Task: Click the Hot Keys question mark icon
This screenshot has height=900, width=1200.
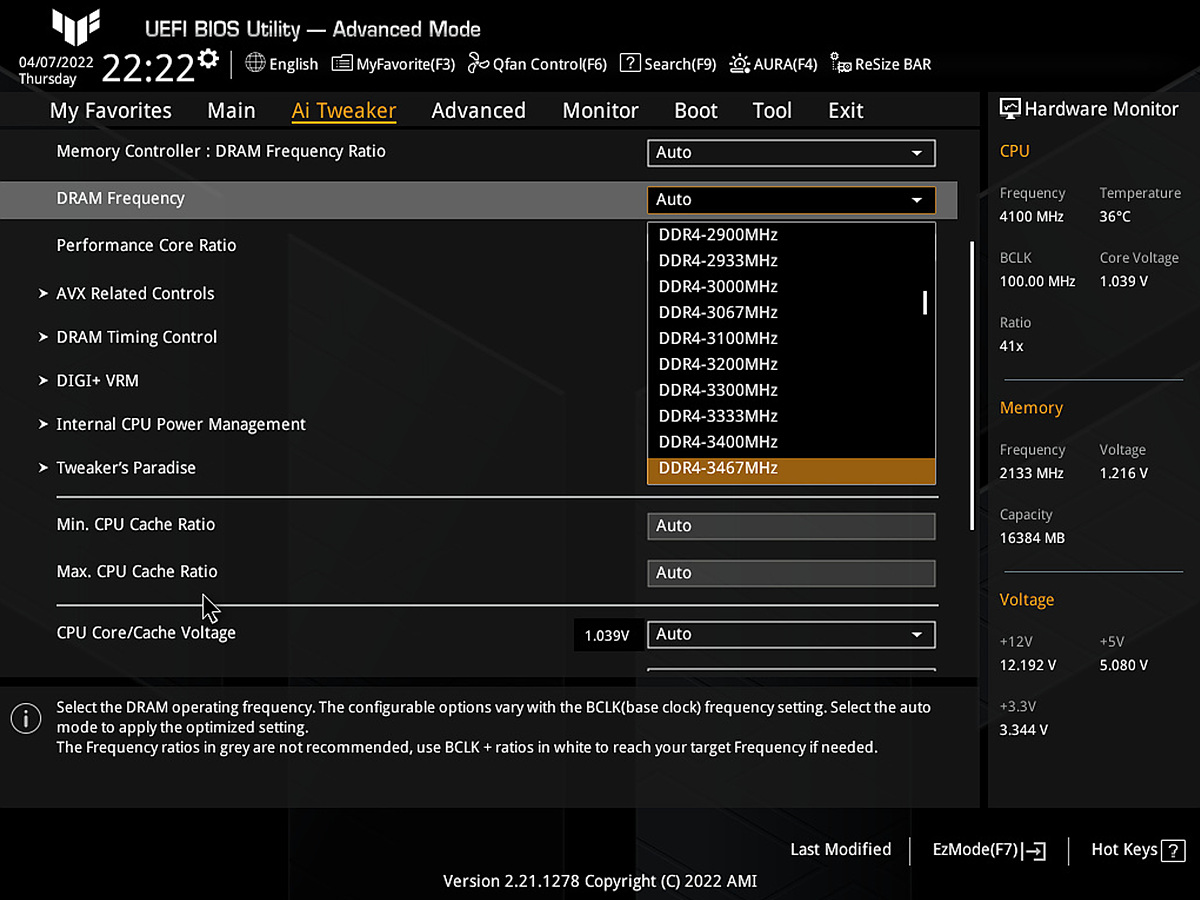Action: 1172,850
